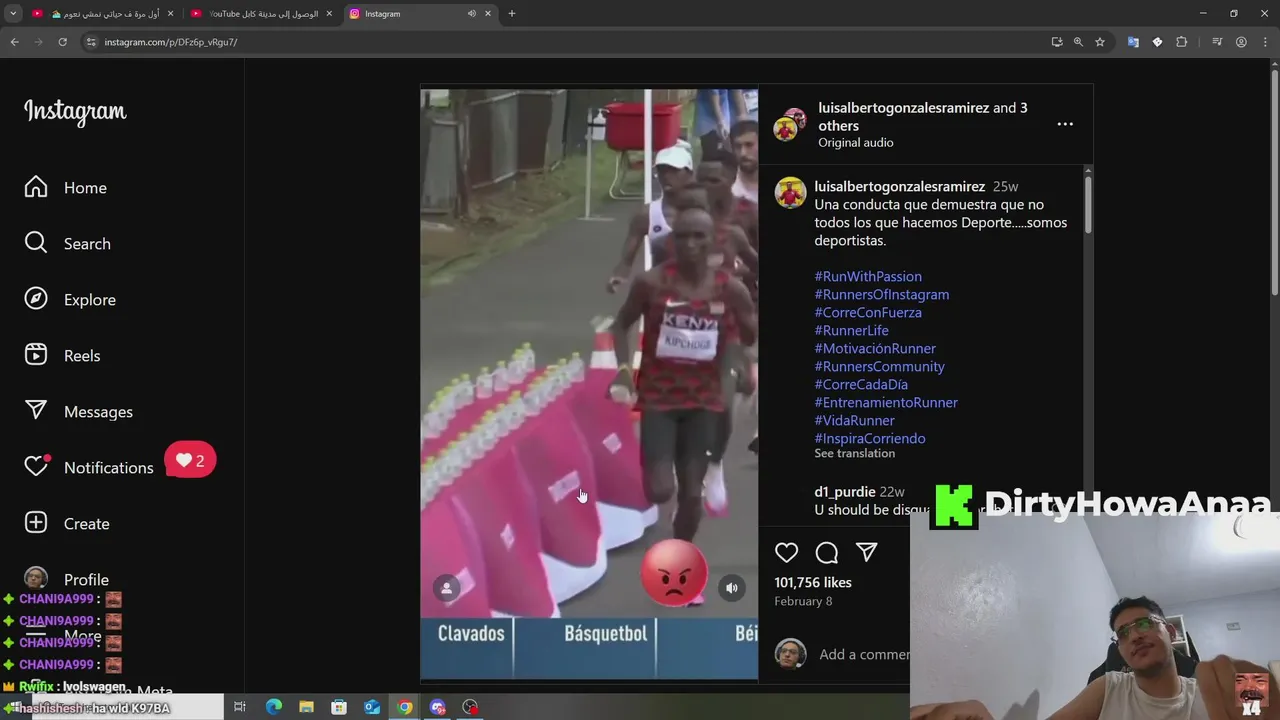Open the #RunnersOfInstagram hashtag
Viewport: 1280px width, 720px height.
[882, 294]
